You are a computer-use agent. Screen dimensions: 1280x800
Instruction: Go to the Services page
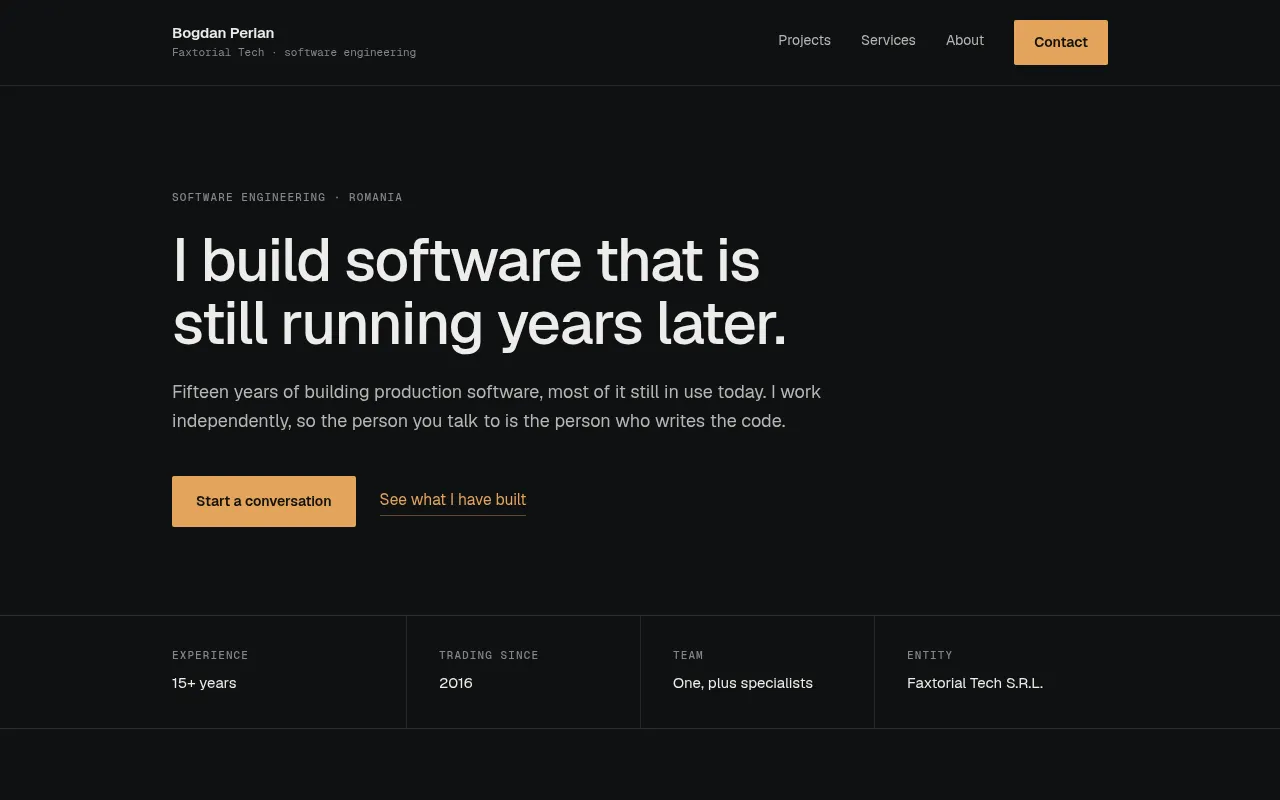coord(888,41)
